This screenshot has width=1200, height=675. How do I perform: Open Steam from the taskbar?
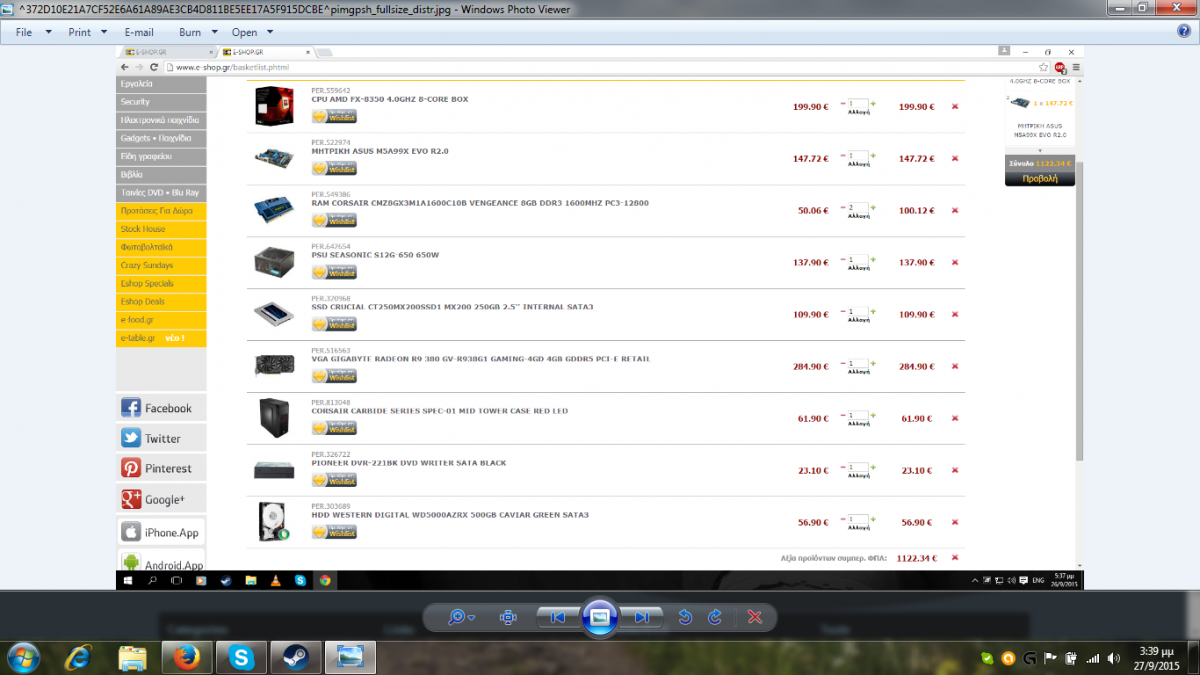pos(295,657)
